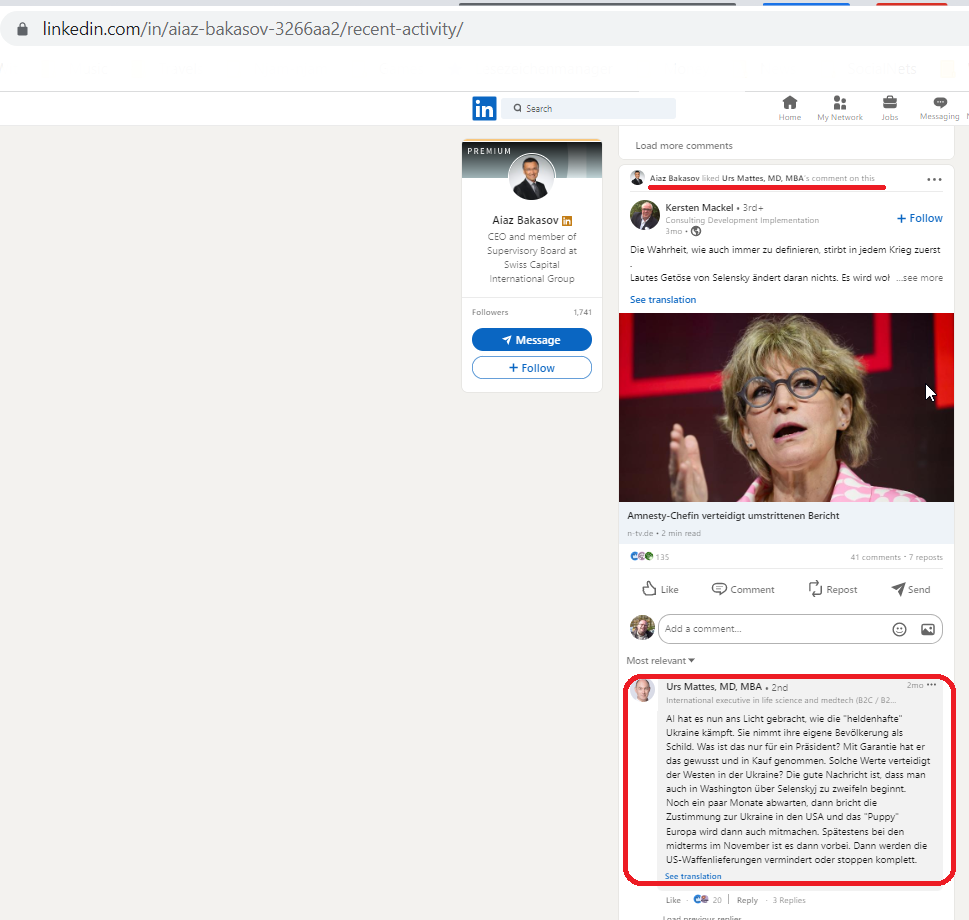Click the search magnifier icon

tap(517, 108)
